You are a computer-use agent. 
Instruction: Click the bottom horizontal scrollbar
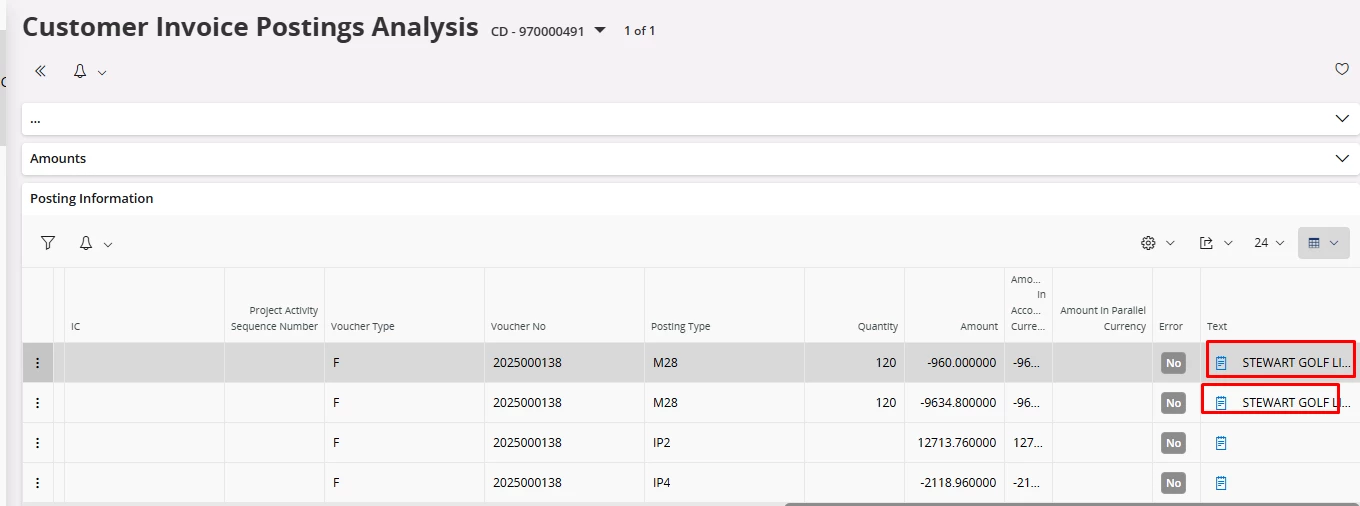[x=1071, y=504]
